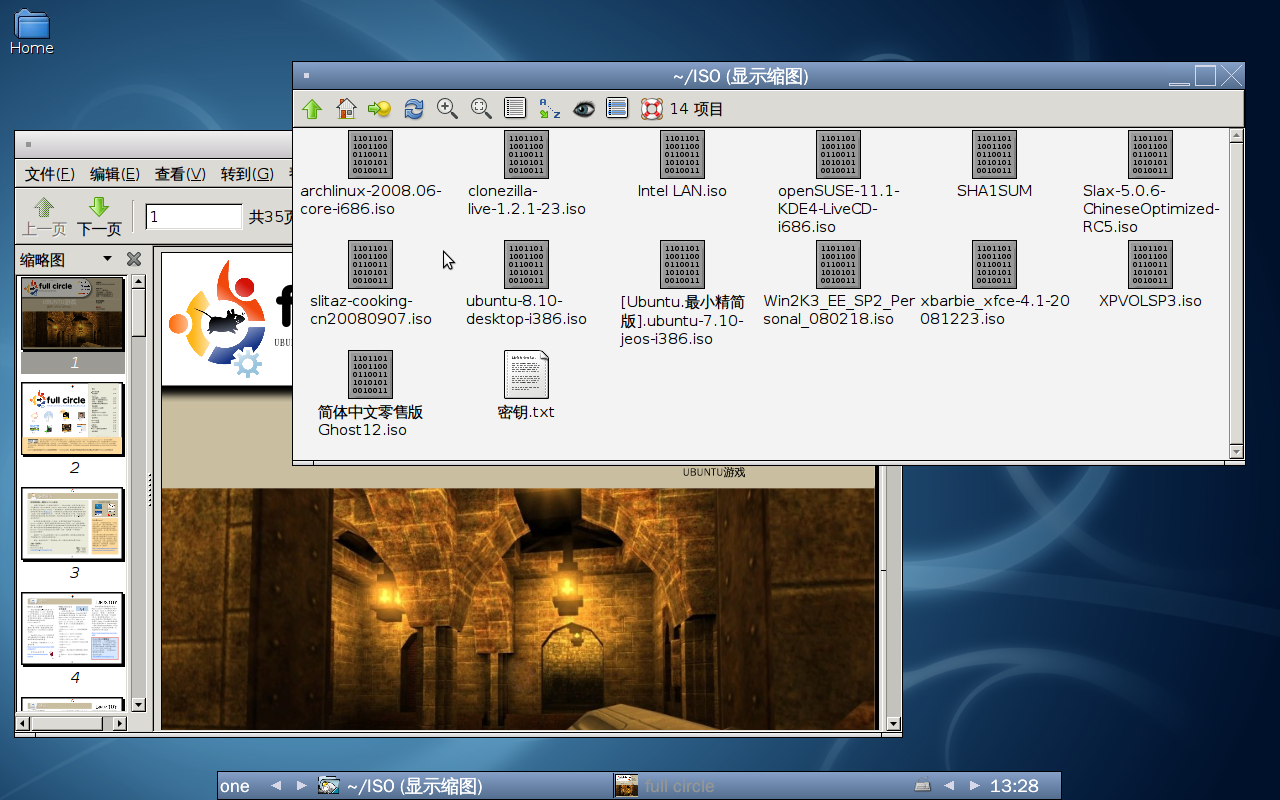The width and height of the screenshot is (1280, 800).
Task: Click thumbnail sidebar scroll-up arrow
Action: pyautogui.click(x=138, y=282)
